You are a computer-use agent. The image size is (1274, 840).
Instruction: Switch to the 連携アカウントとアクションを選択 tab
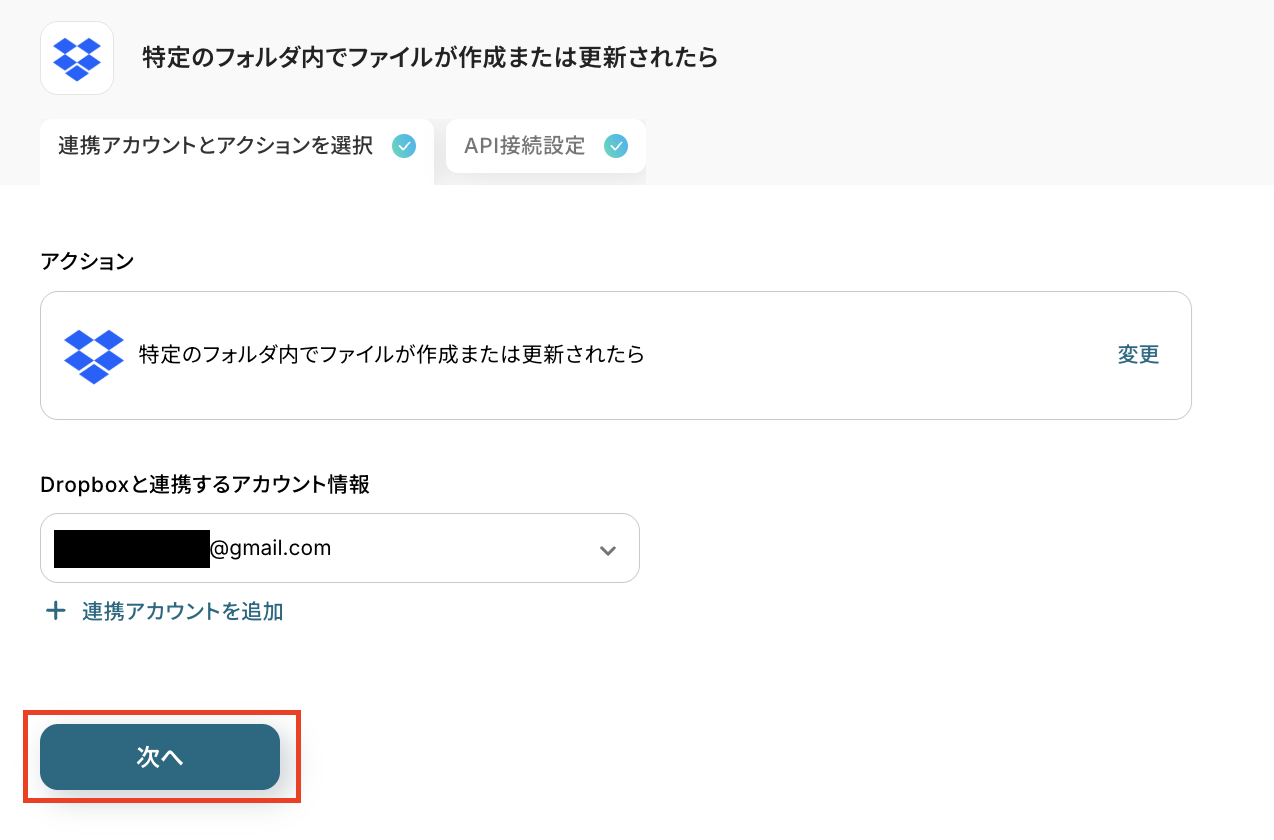click(237, 152)
